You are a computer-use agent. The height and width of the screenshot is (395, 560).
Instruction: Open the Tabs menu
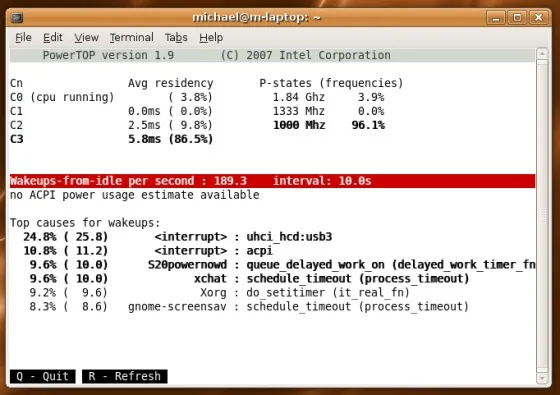coord(176,38)
